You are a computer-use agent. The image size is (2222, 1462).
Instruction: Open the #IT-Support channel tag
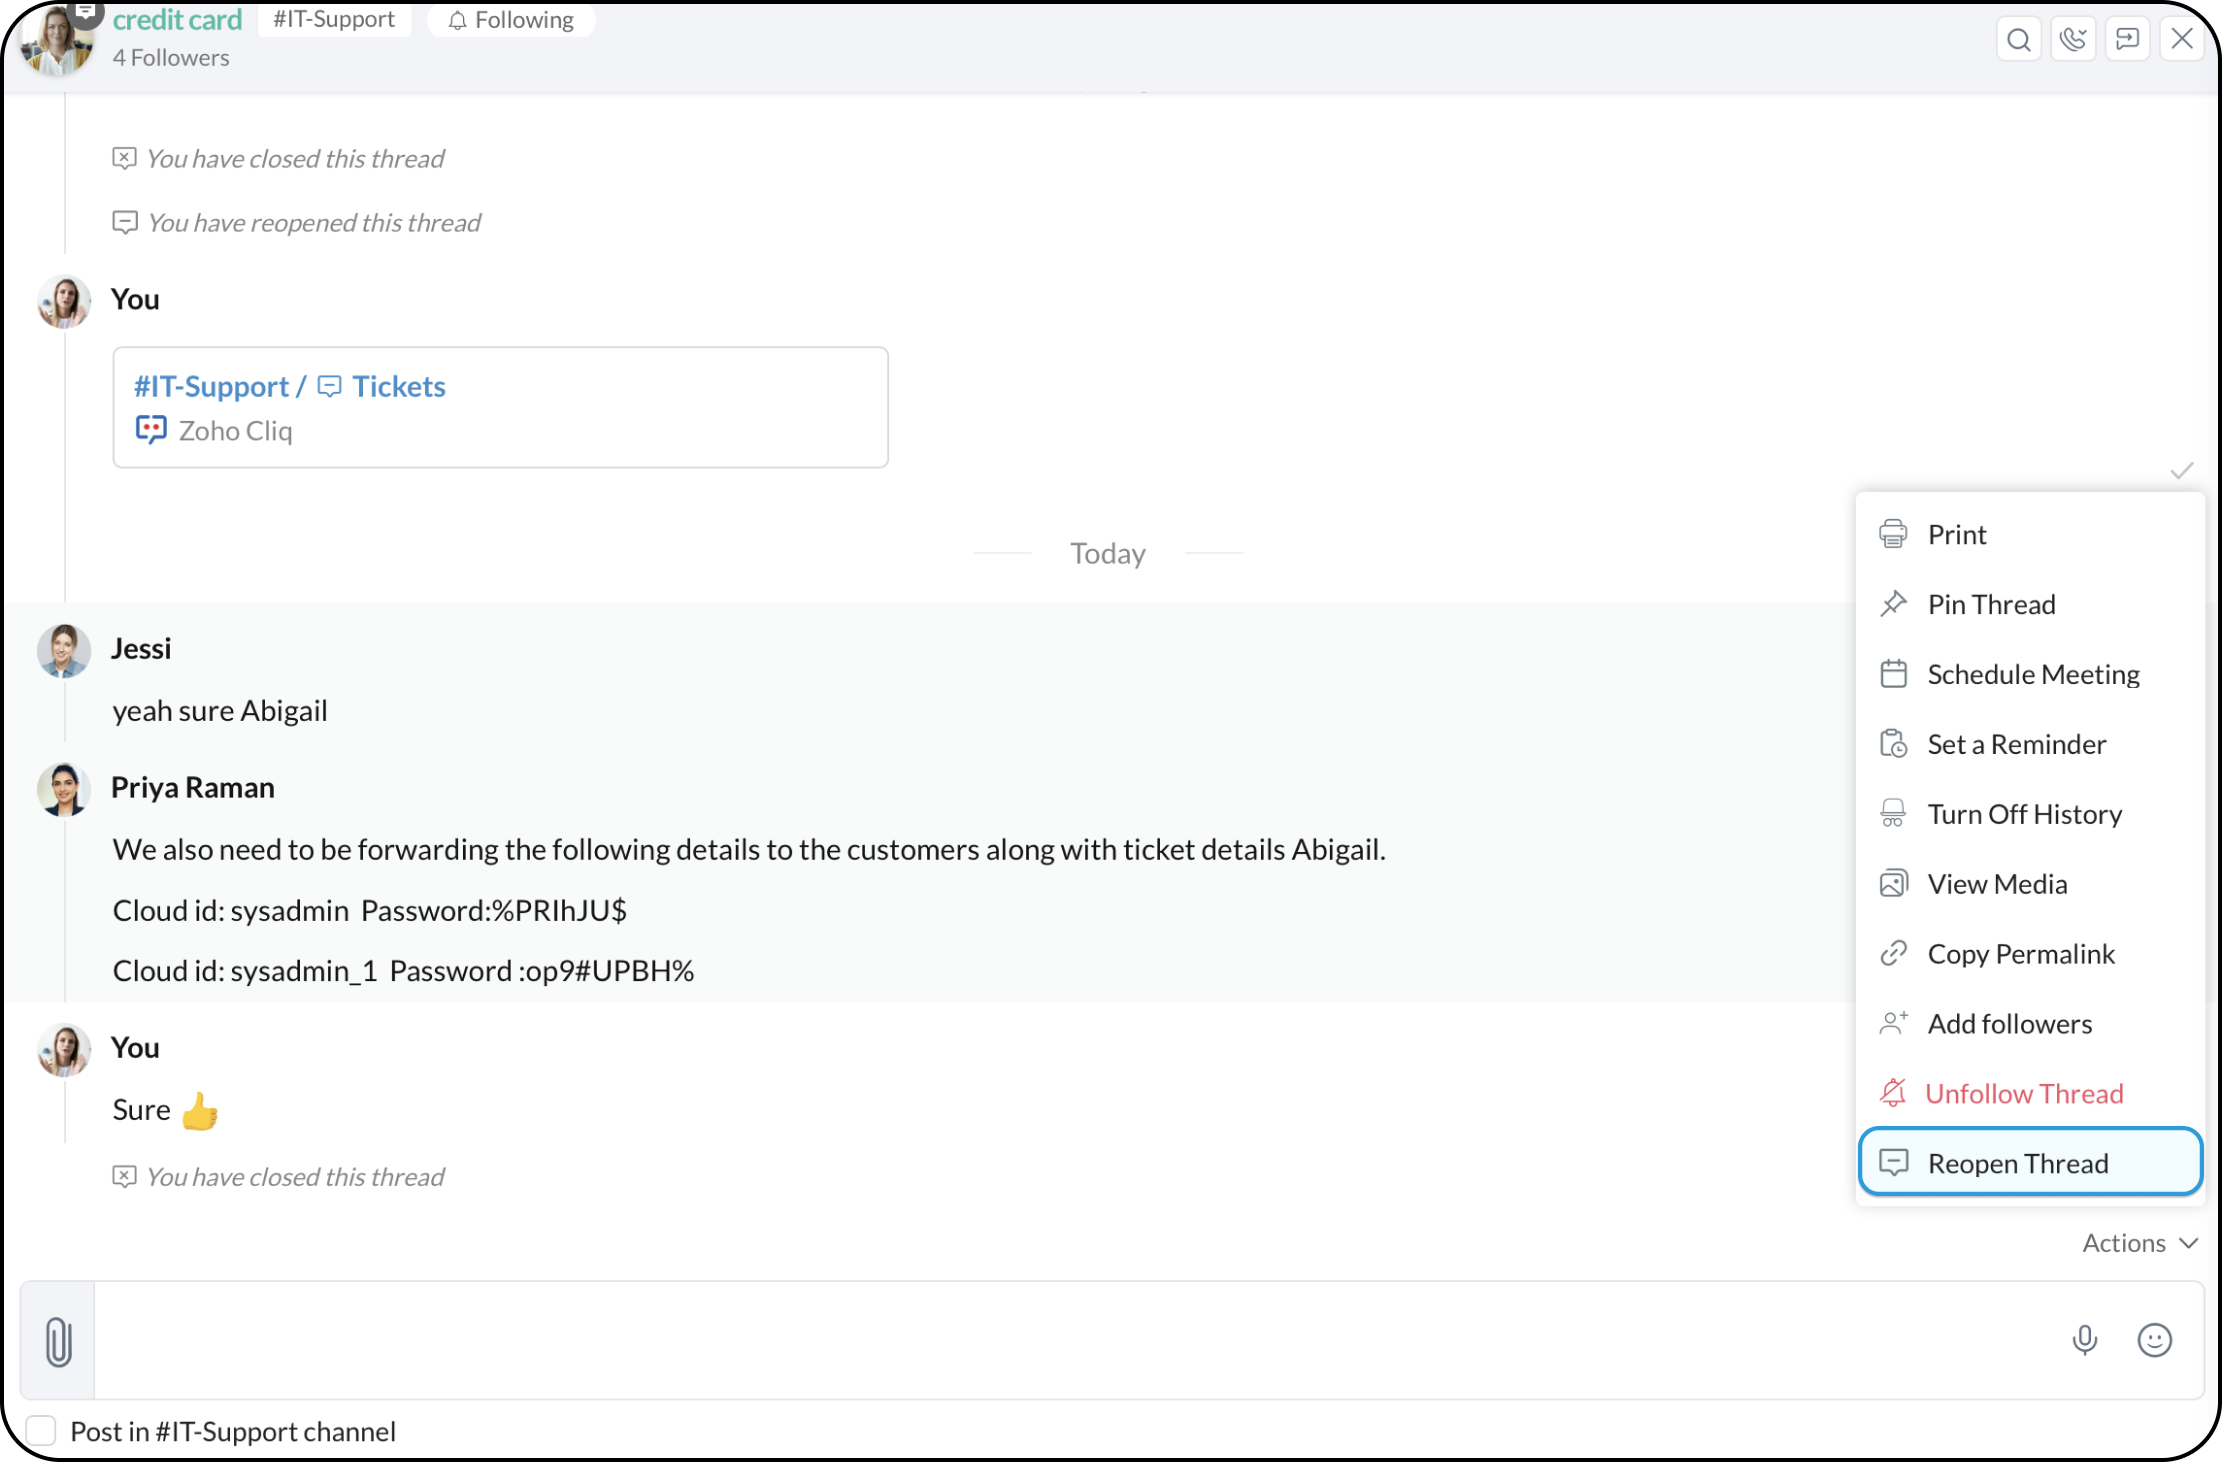(x=334, y=19)
